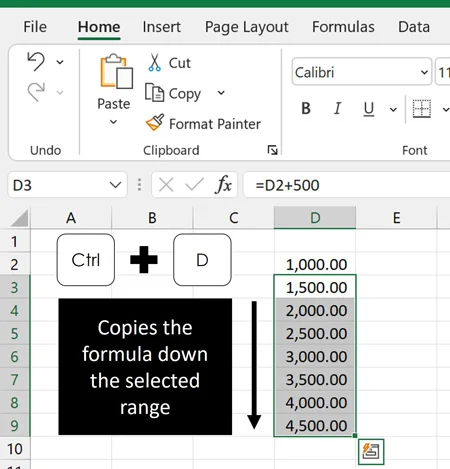Click the Paste clipboard icon
Viewport: 450px width, 469px height.
coord(116,71)
